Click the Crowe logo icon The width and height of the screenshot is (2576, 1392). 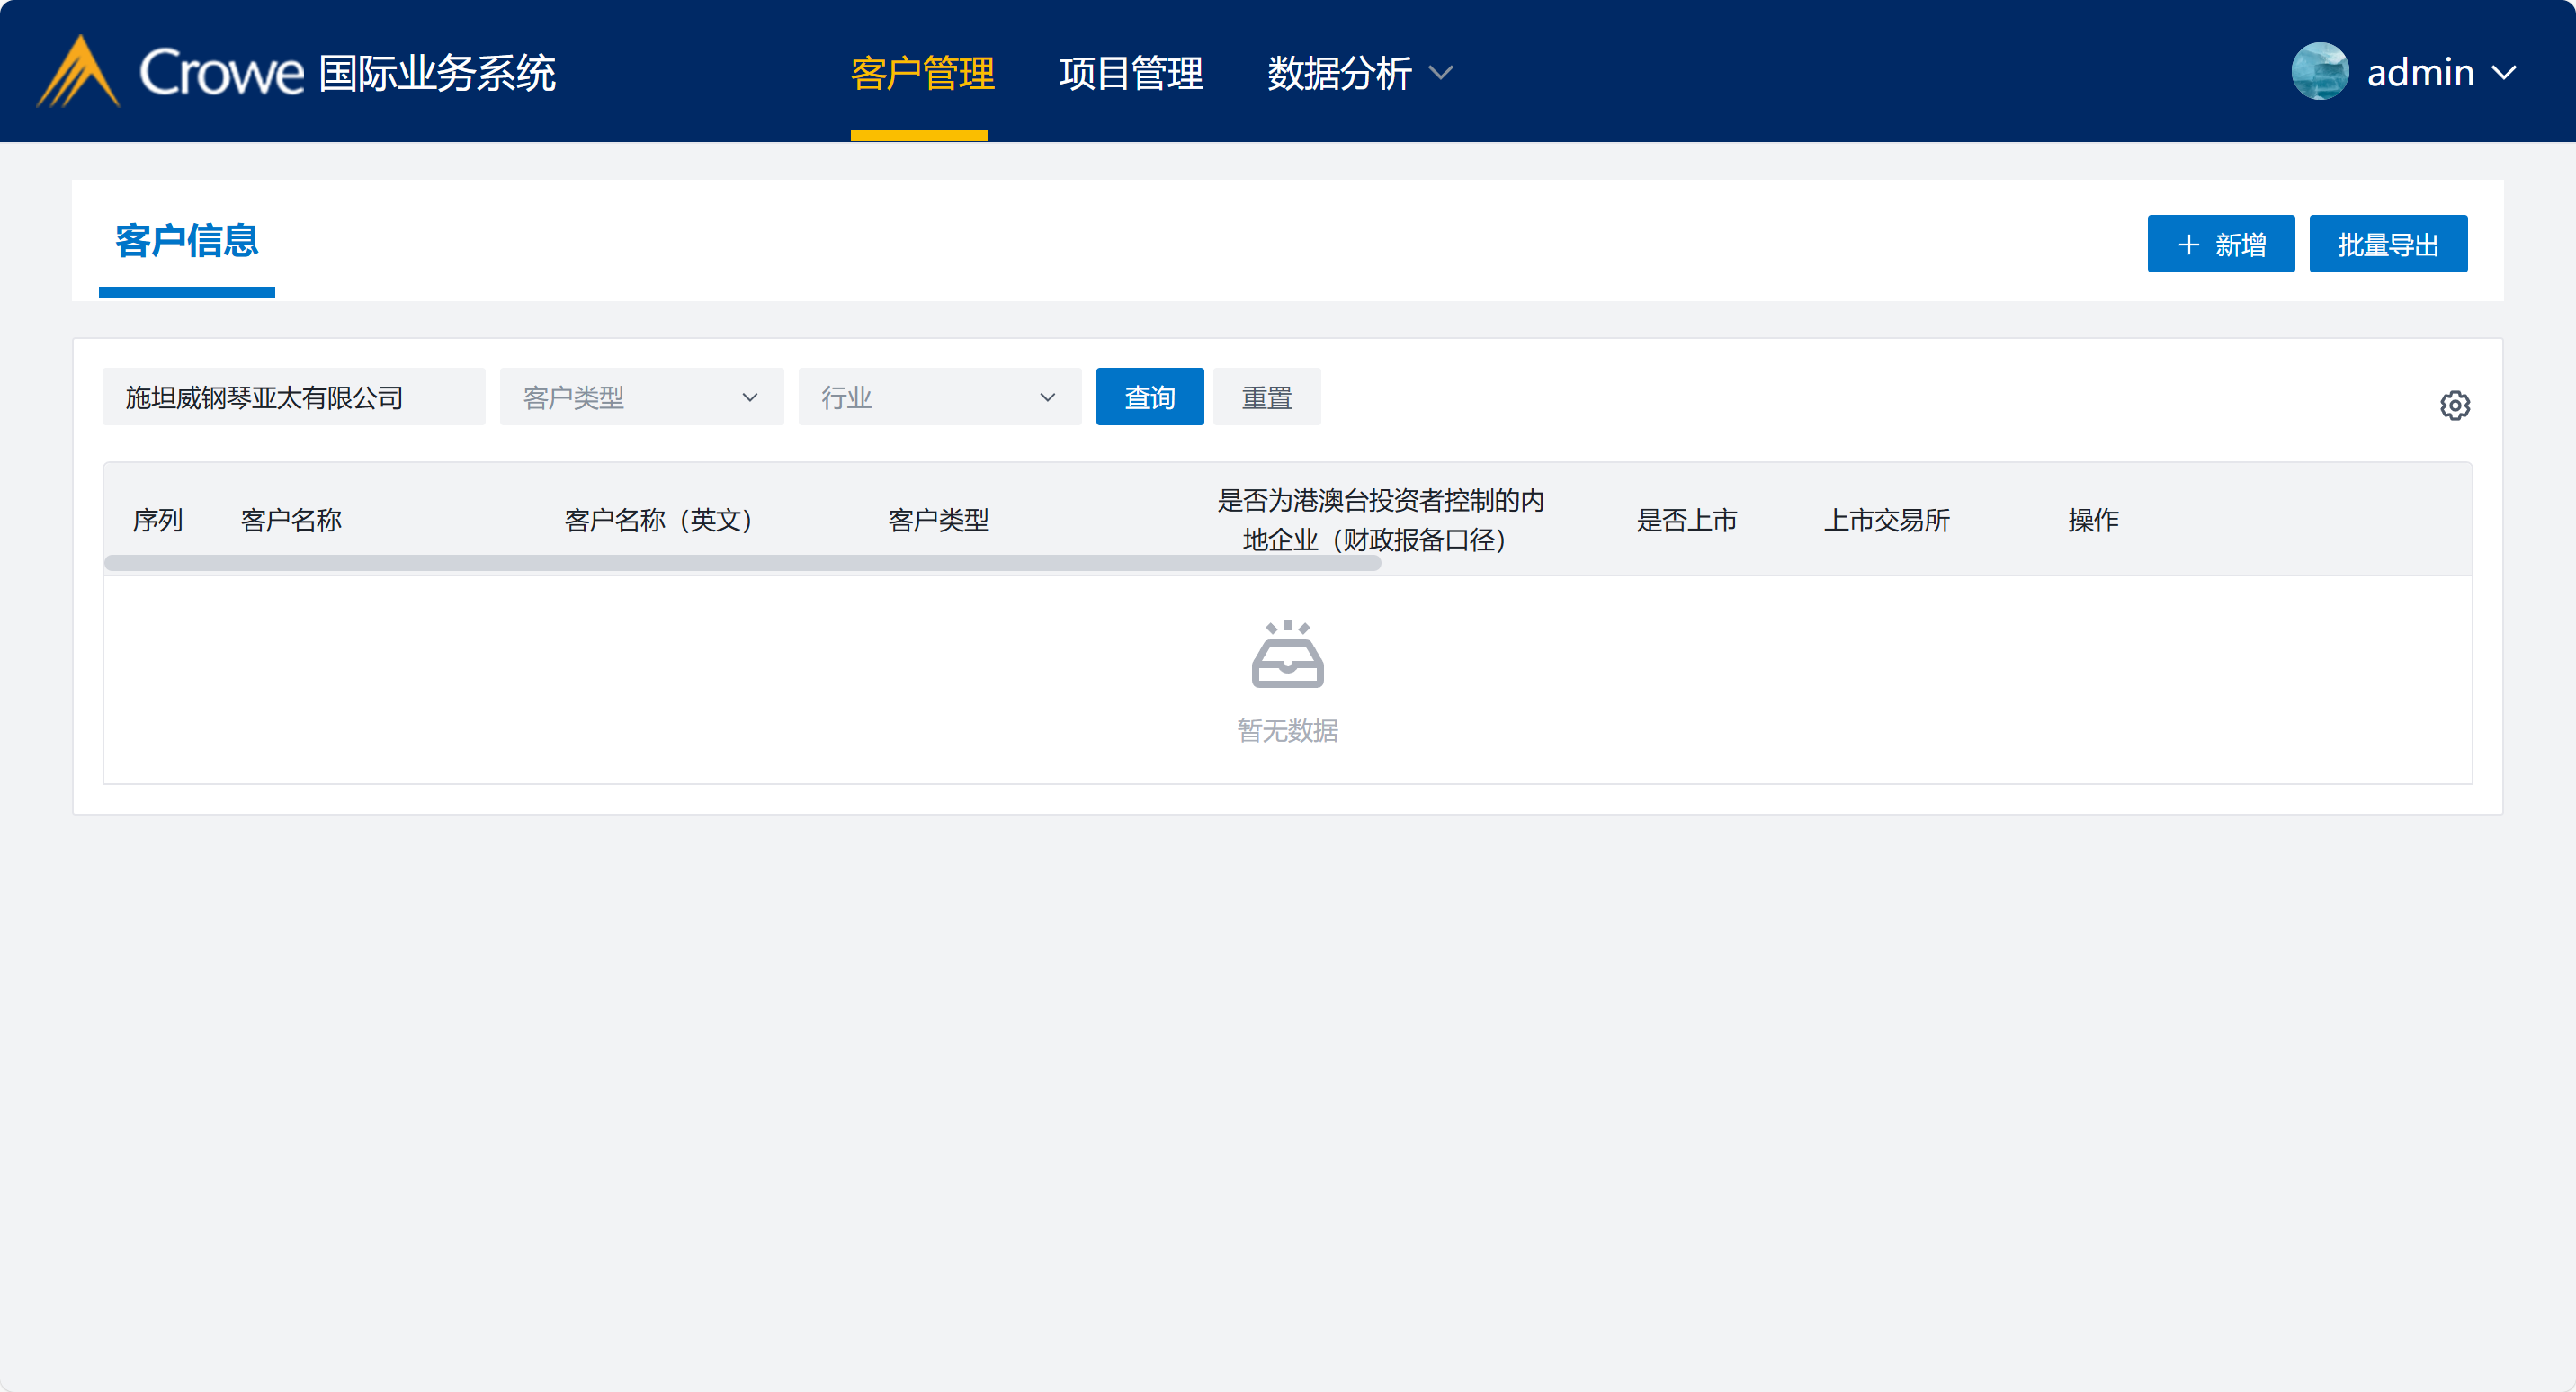[x=78, y=72]
